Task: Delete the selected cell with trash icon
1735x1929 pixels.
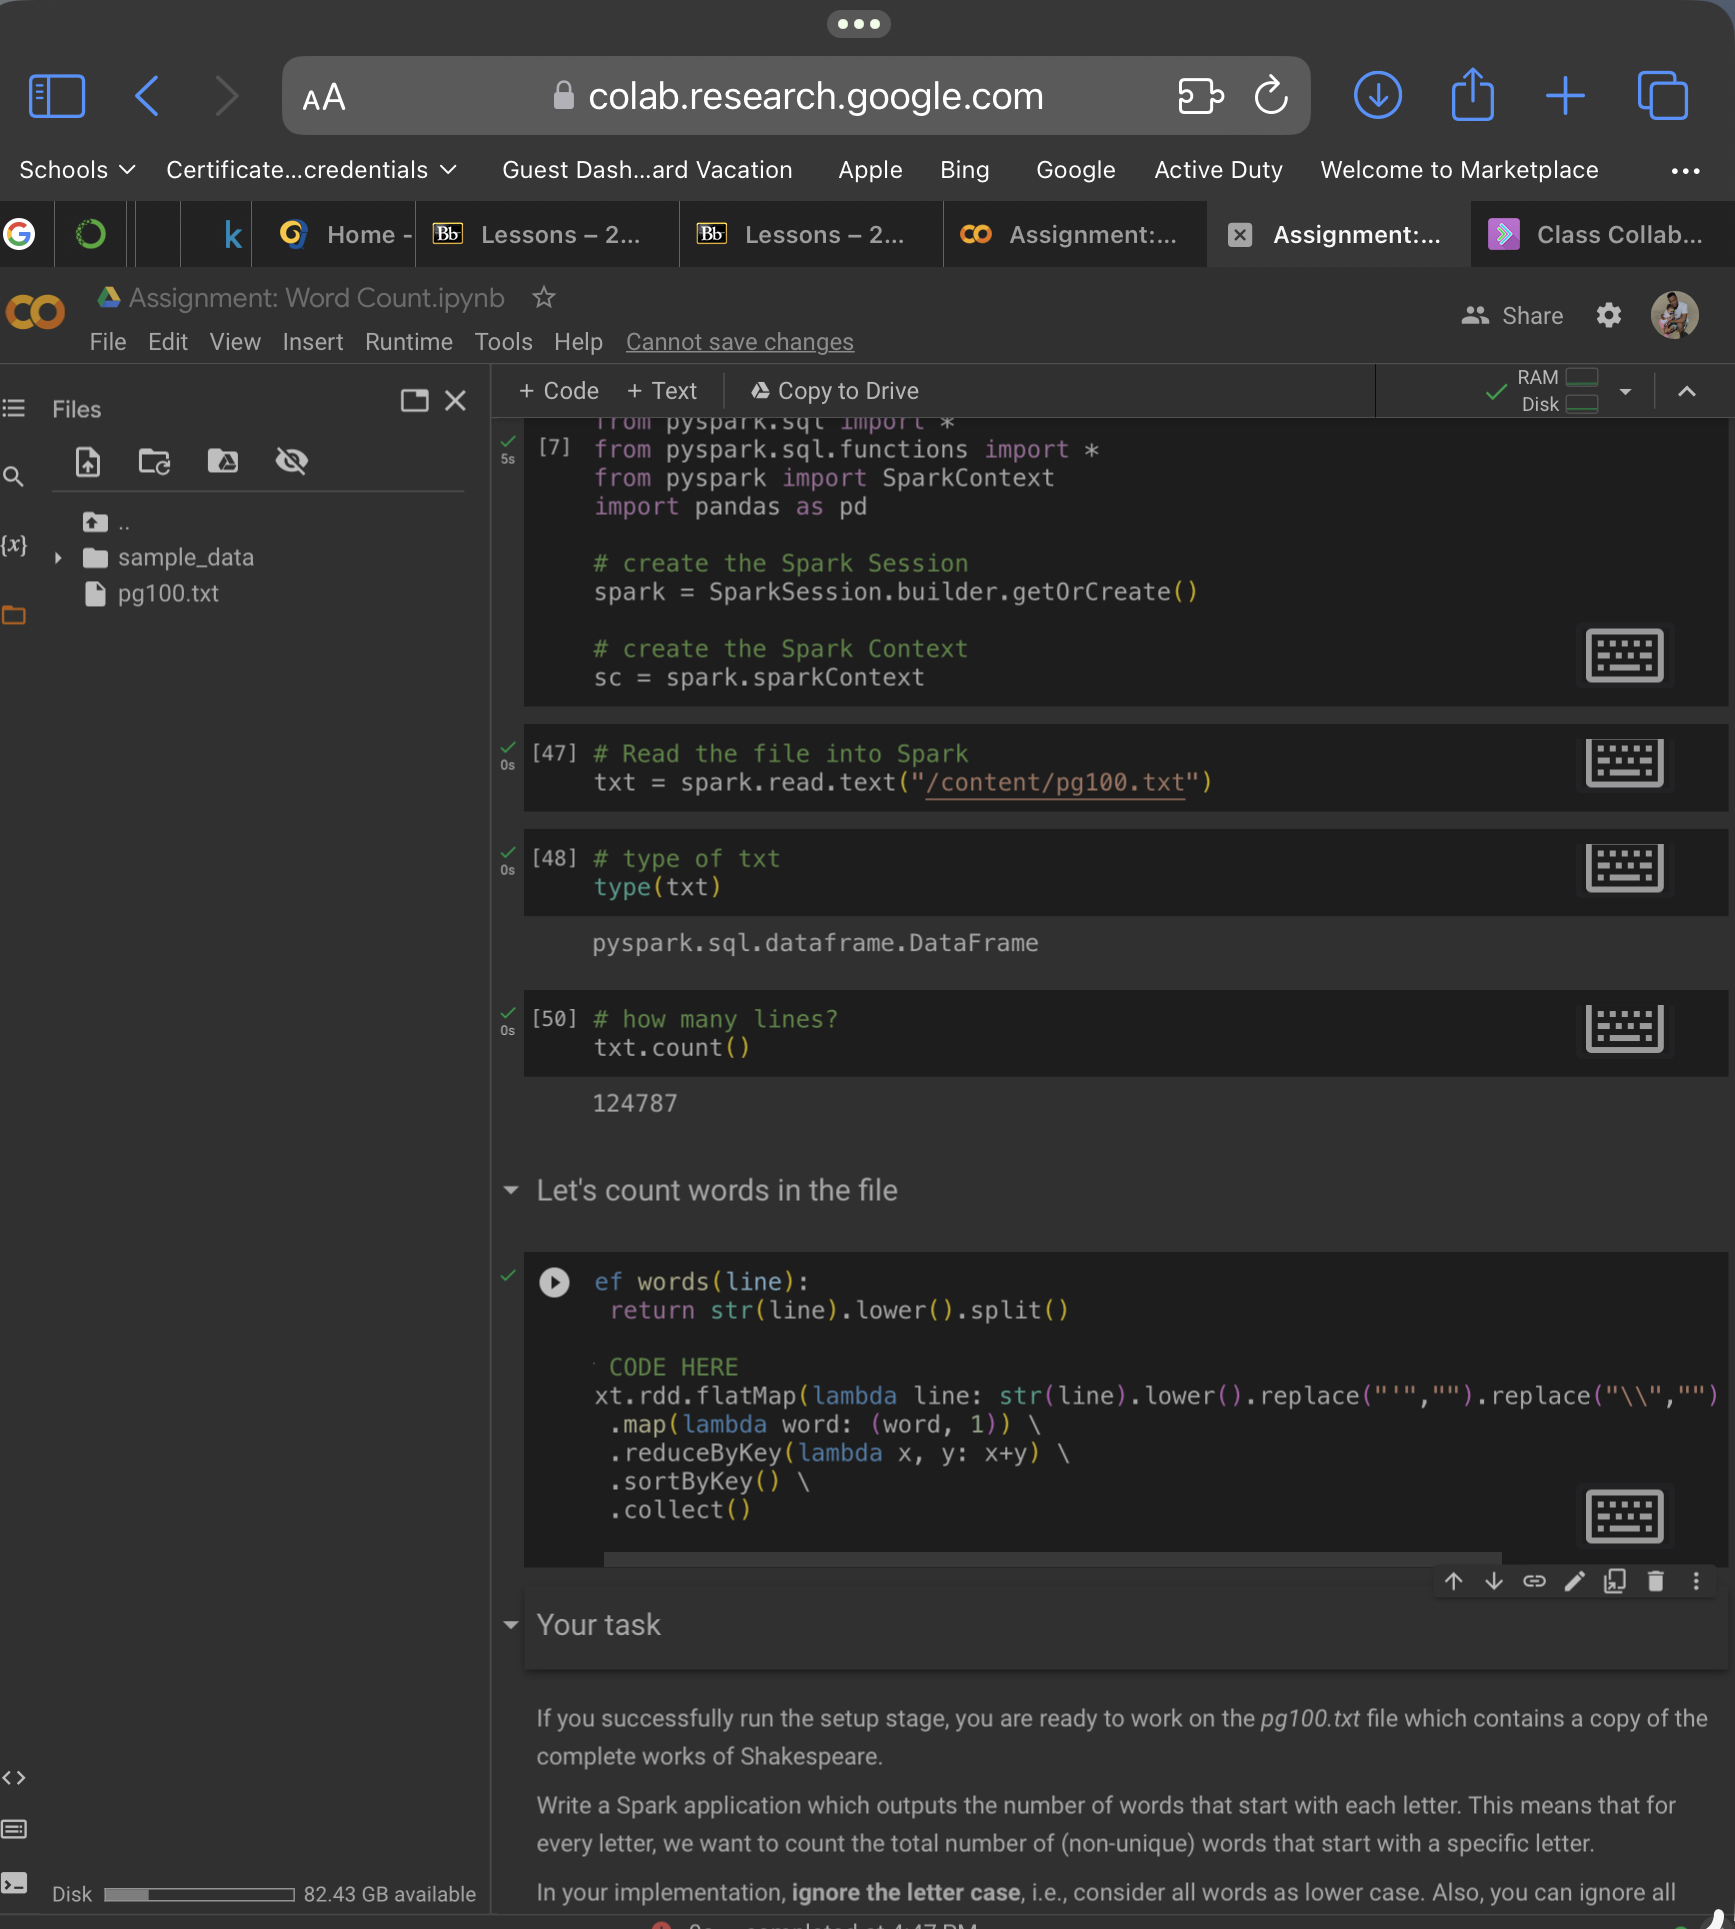Action: pyautogui.click(x=1655, y=1581)
